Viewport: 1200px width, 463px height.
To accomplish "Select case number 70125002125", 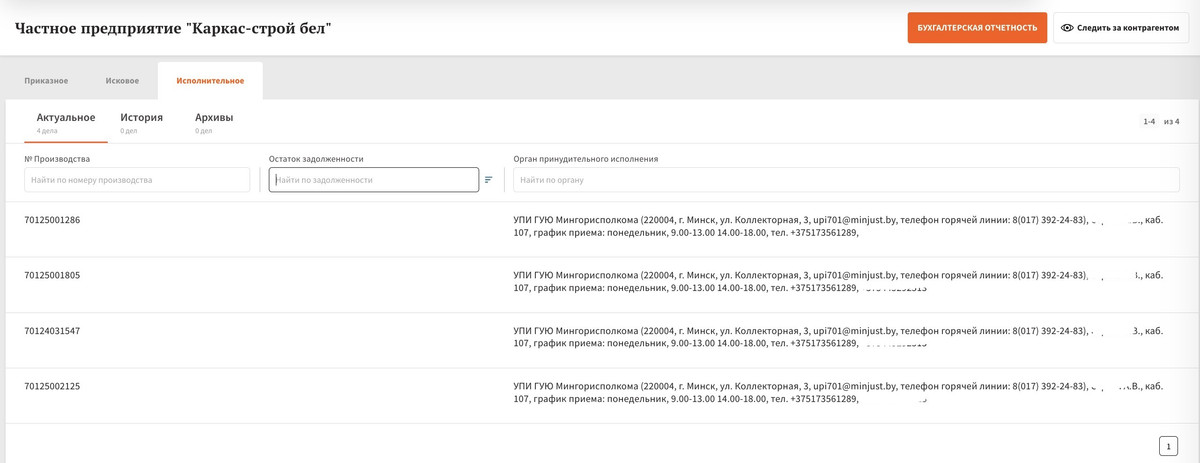I will pos(52,386).
